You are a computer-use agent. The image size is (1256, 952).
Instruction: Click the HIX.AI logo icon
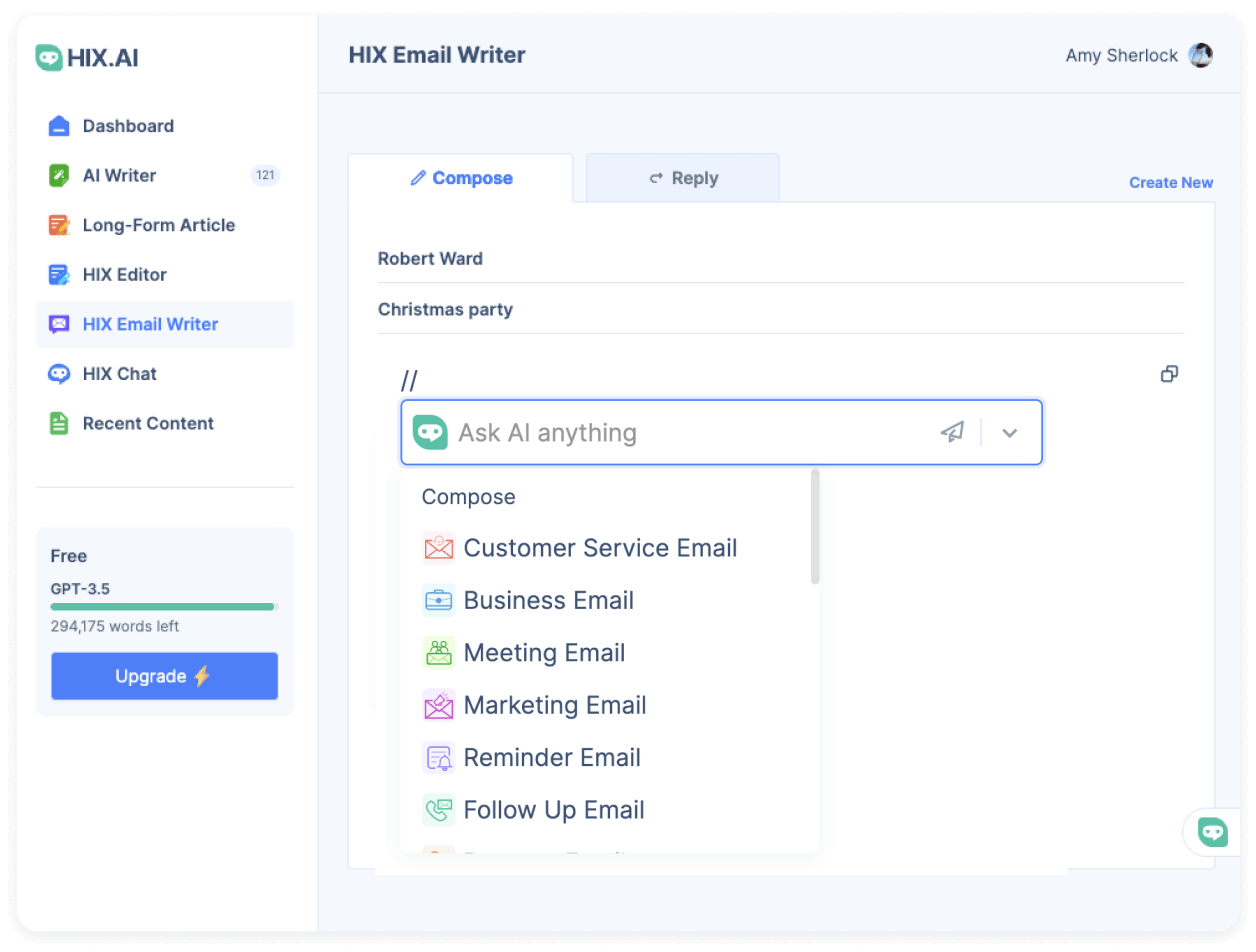tap(48, 58)
